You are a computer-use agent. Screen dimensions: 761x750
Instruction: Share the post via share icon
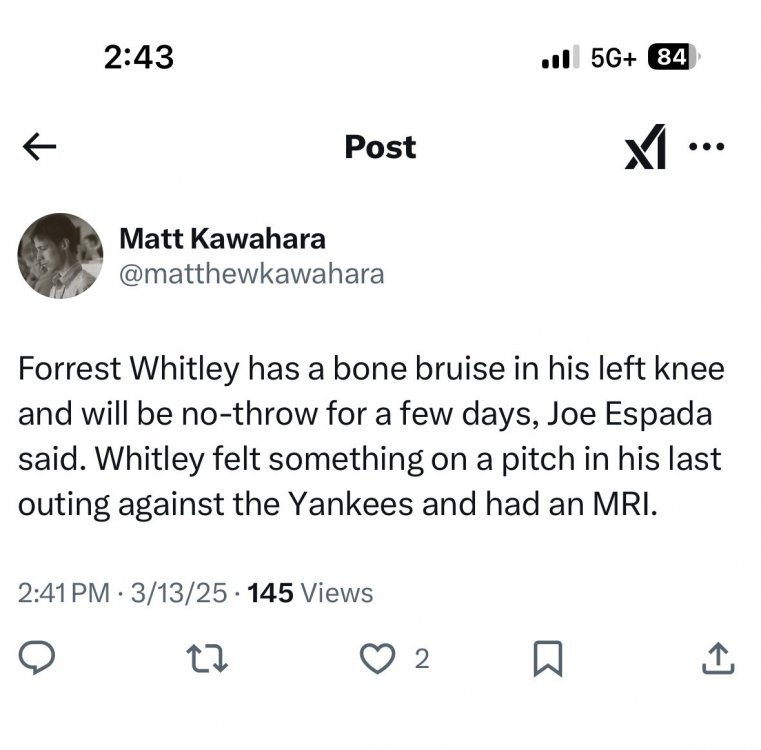coord(720,657)
